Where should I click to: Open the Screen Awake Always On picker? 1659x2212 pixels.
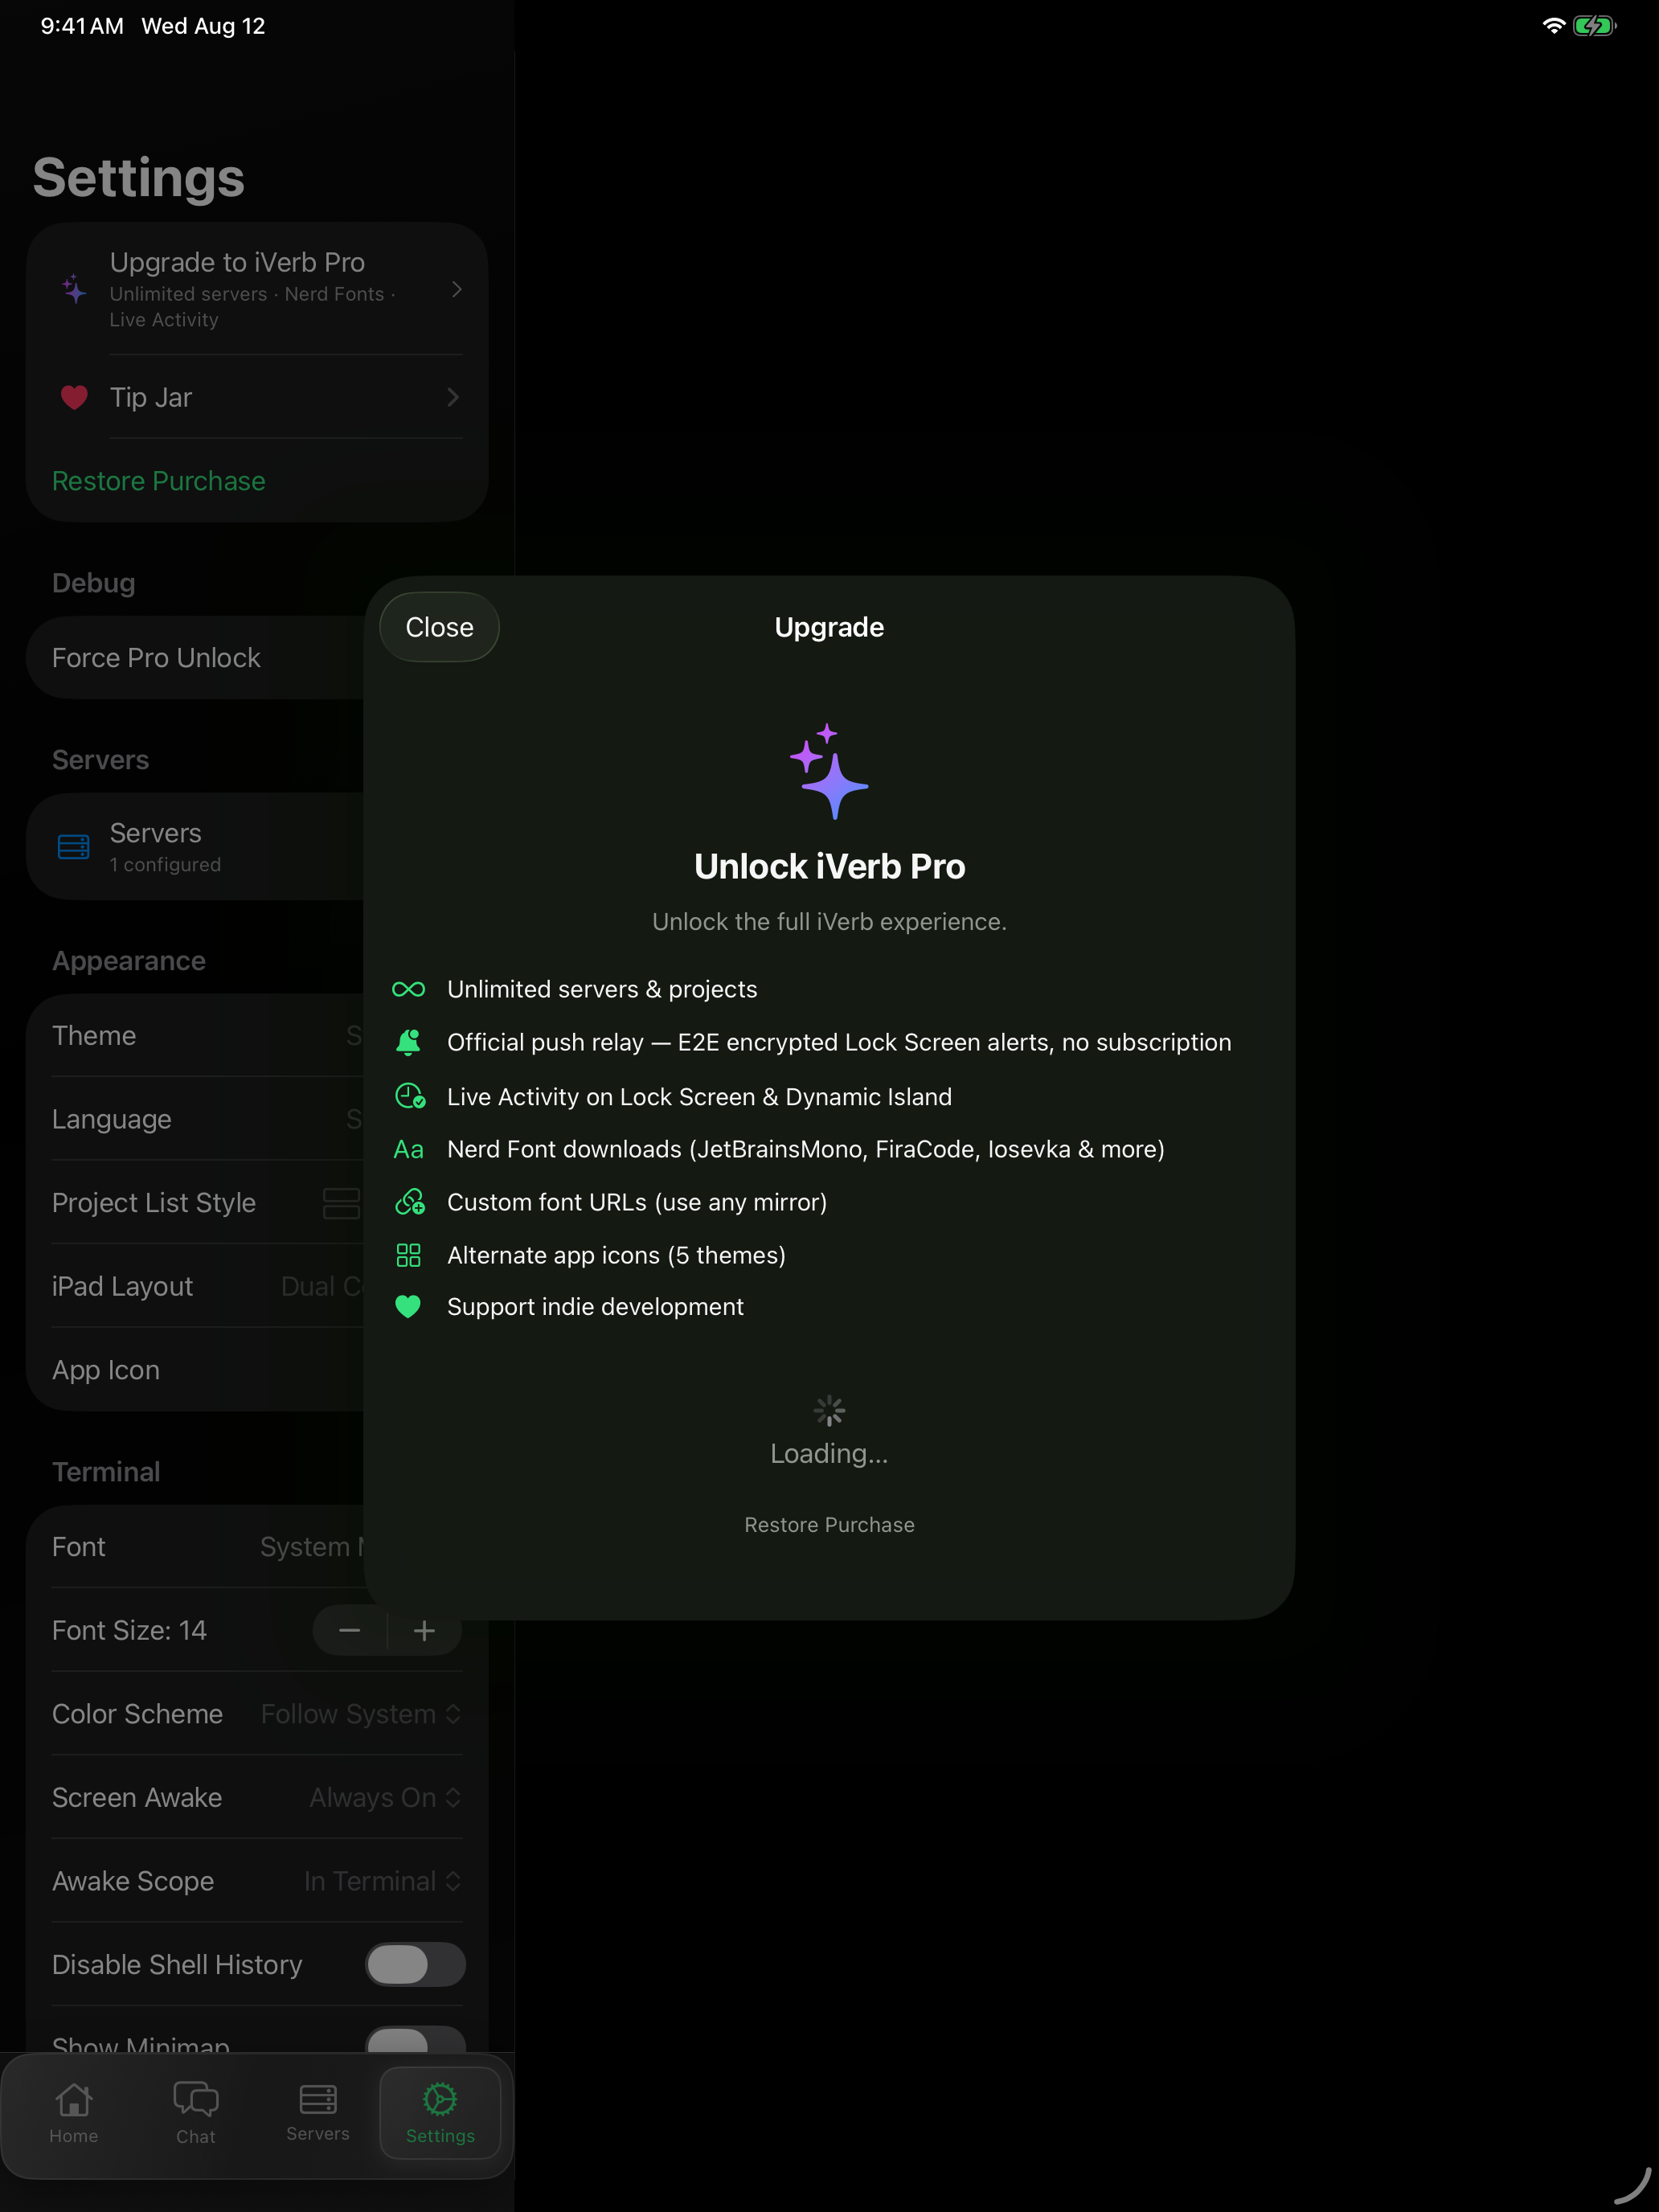point(385,1797)
